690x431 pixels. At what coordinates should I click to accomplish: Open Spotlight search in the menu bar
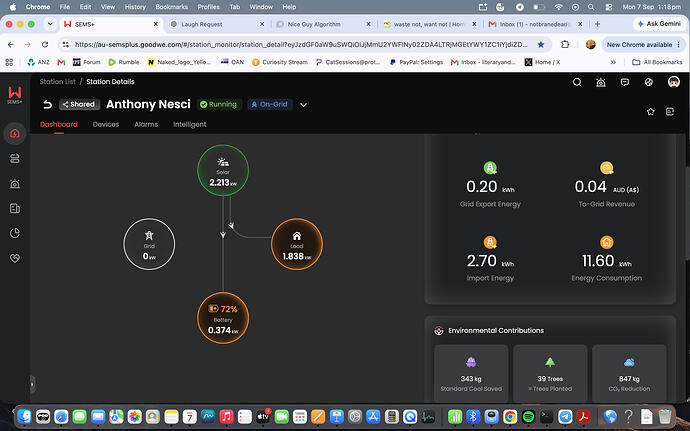[x=591, y=7]
